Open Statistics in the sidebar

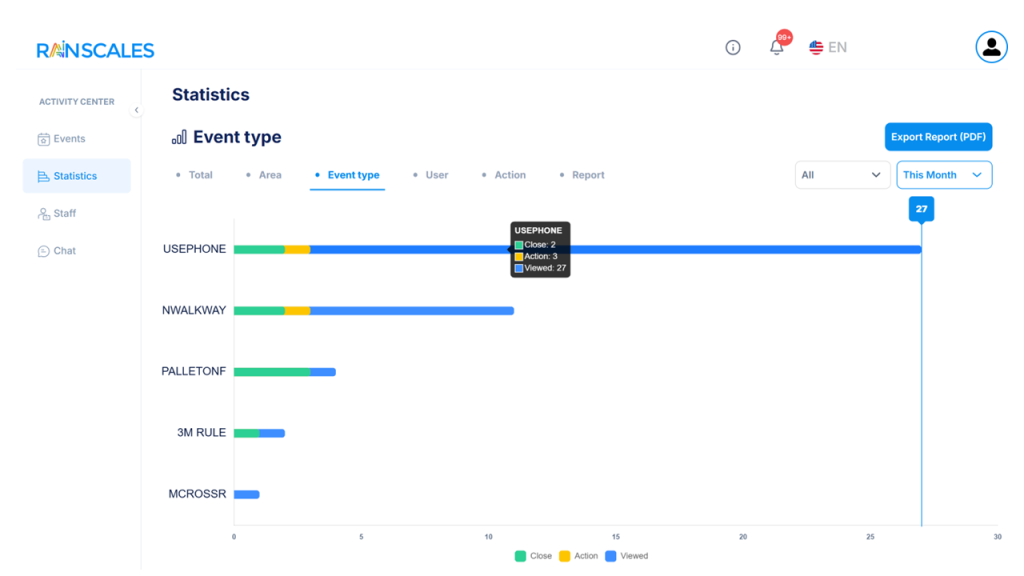coord(76,176)
